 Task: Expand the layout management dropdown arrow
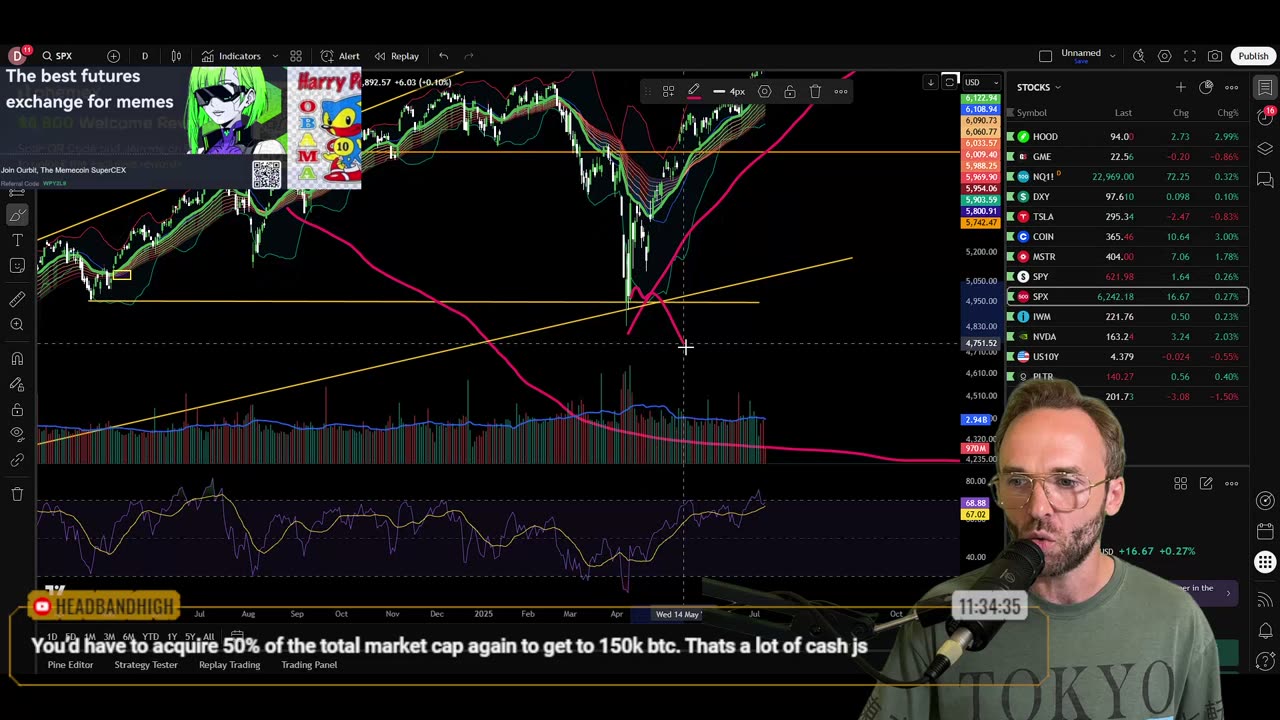click(x=1112, y=56)
